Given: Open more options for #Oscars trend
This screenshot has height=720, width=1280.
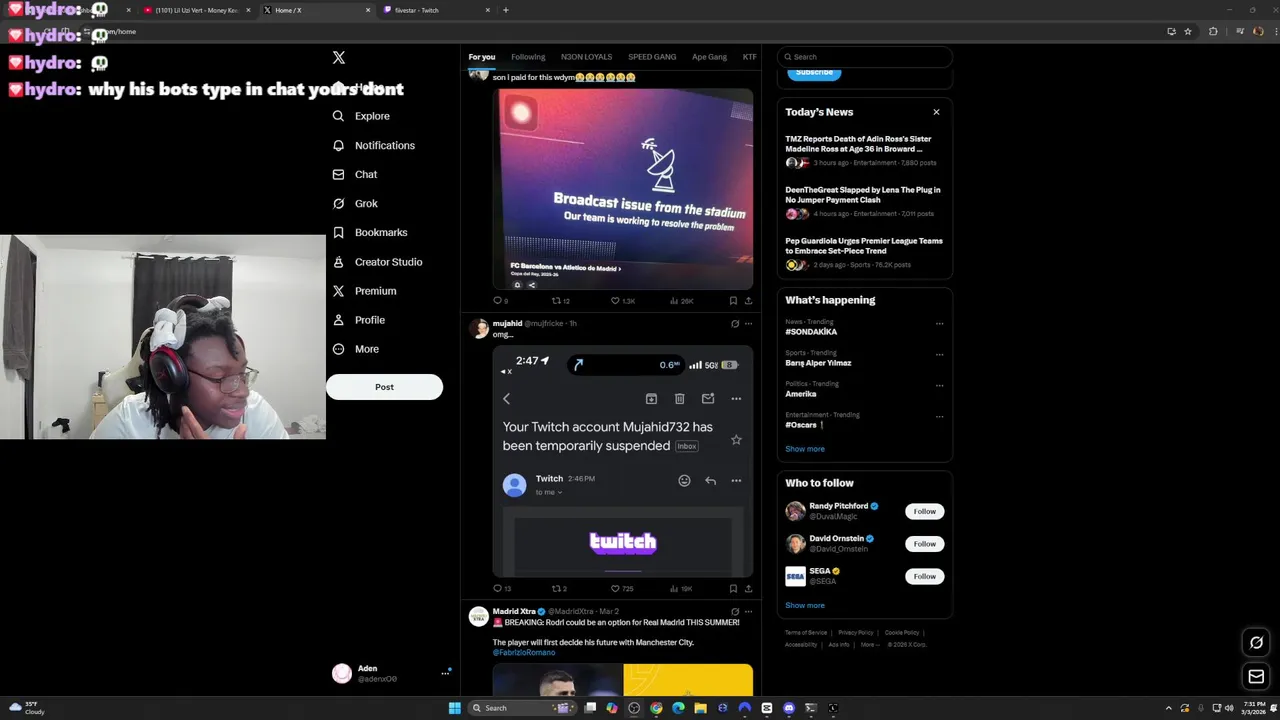Looking at the screenshot, I should click(939, 417).
